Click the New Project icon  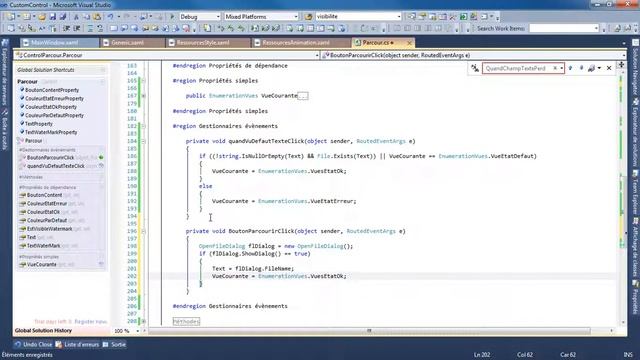pyautogui.click(x=11, y=17)
